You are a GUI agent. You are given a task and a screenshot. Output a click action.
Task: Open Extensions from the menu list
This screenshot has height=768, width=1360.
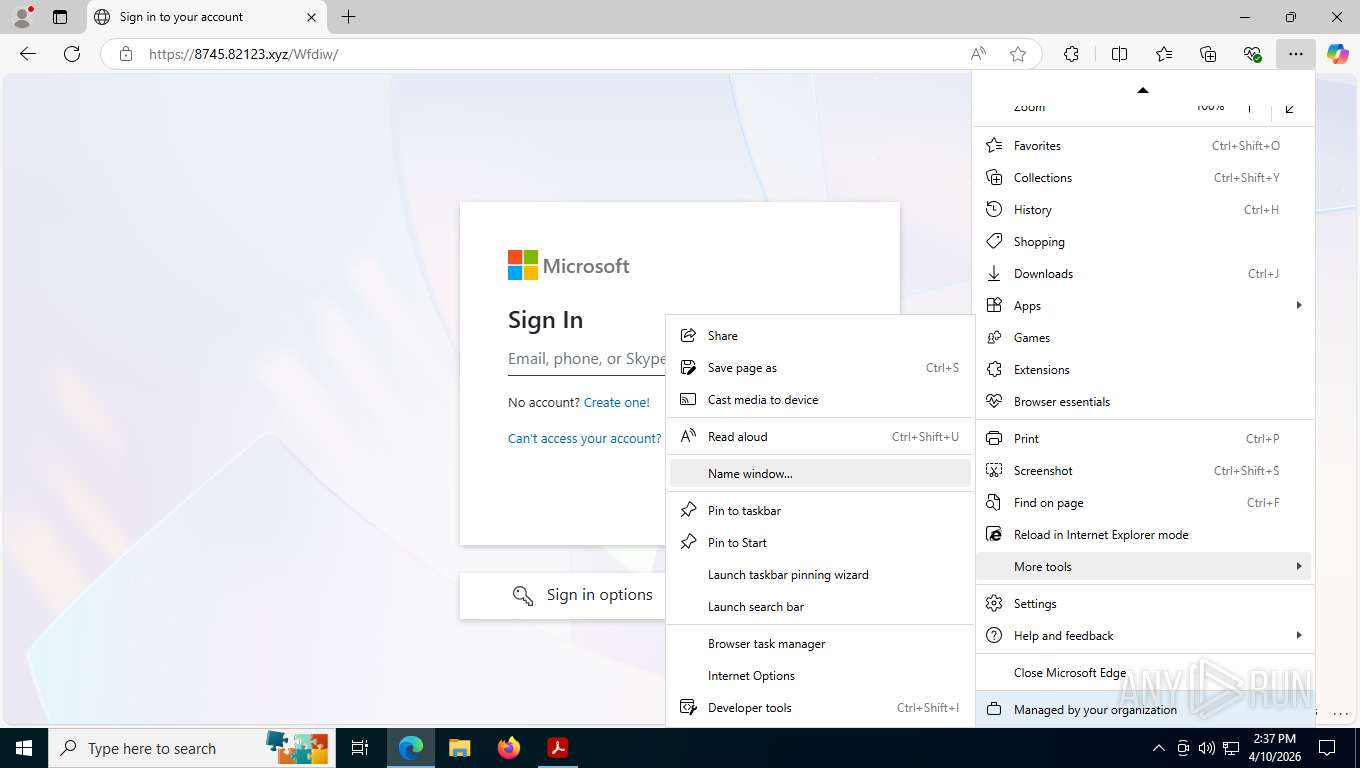tap(1143, 370)
